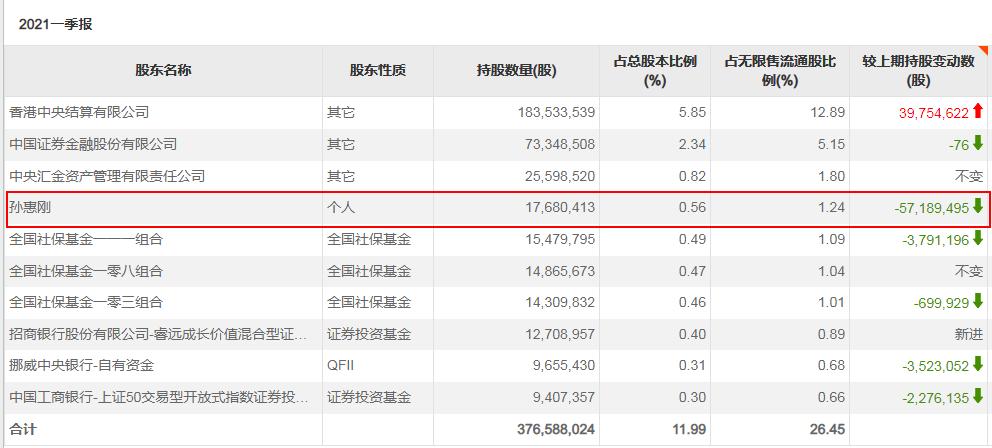Select the 2021一季报 tab
992x448 pixels.
pos(55,24)
